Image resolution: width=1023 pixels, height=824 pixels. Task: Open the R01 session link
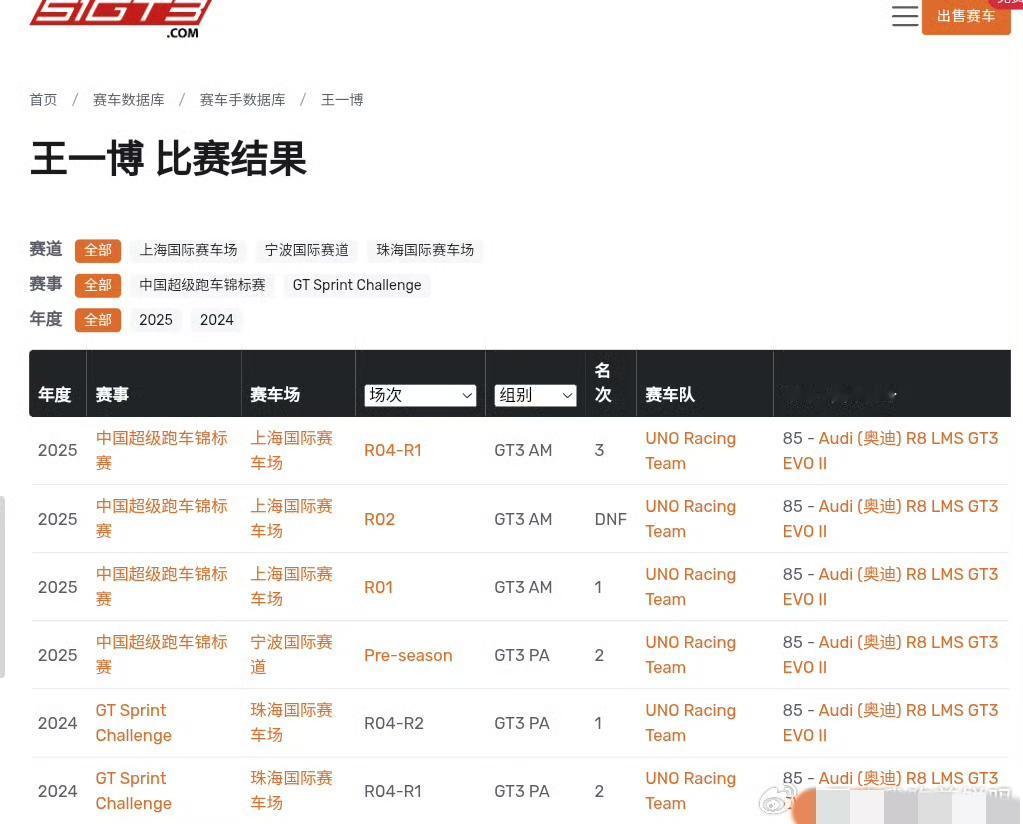378,587
